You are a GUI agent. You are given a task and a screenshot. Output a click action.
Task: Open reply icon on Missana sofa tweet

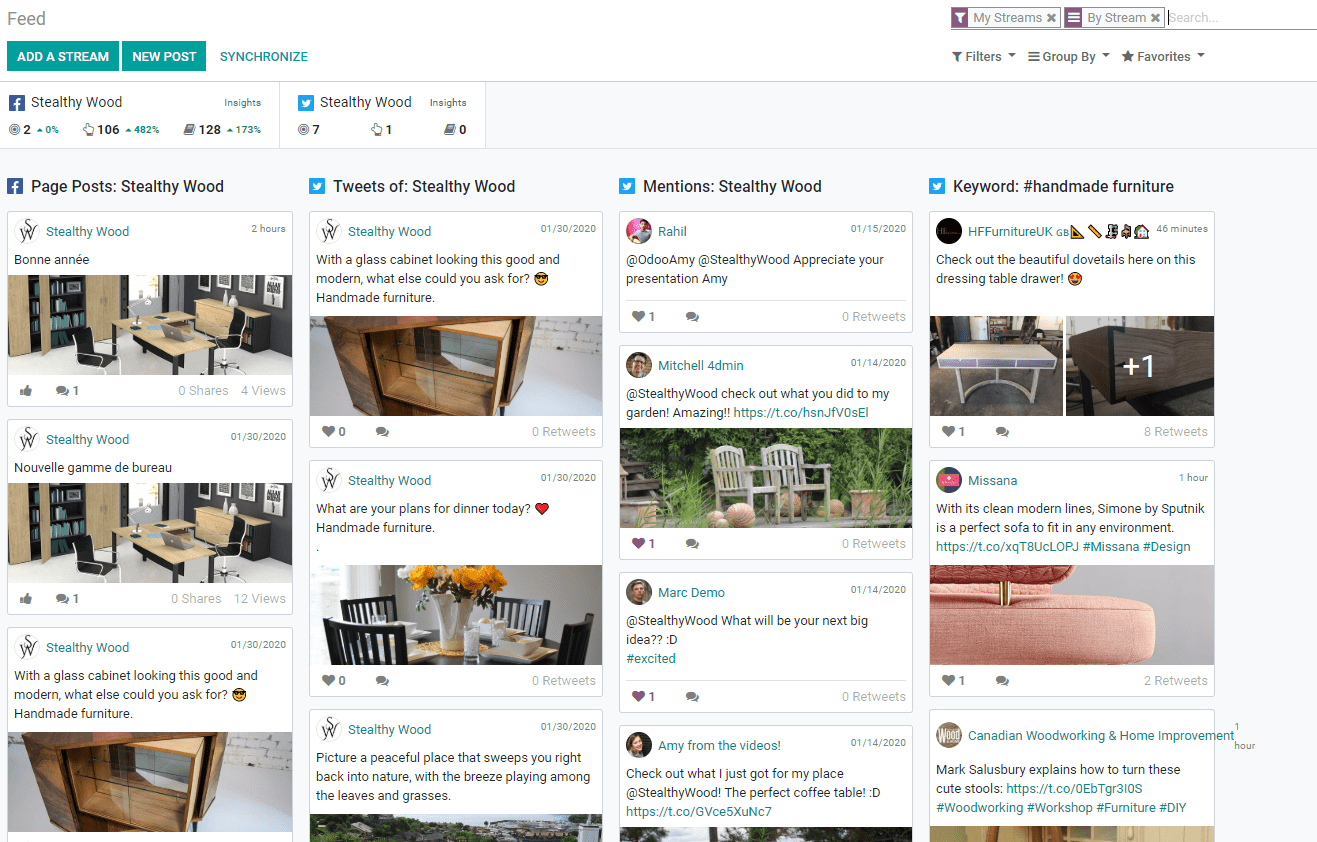pos(1002,681)
